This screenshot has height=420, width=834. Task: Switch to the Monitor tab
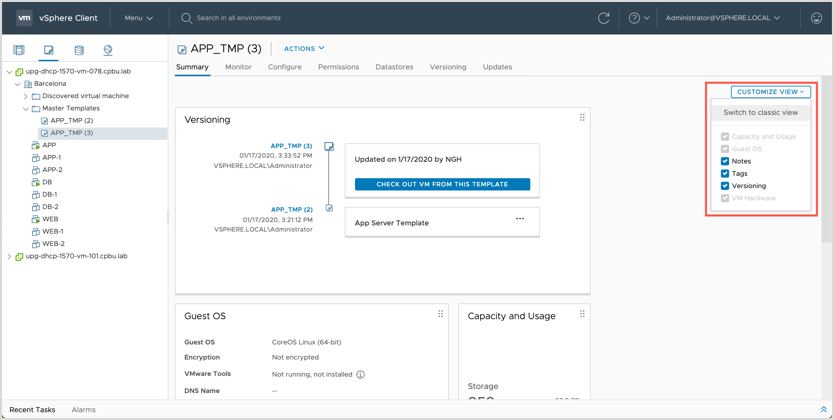tap(238, 67)
